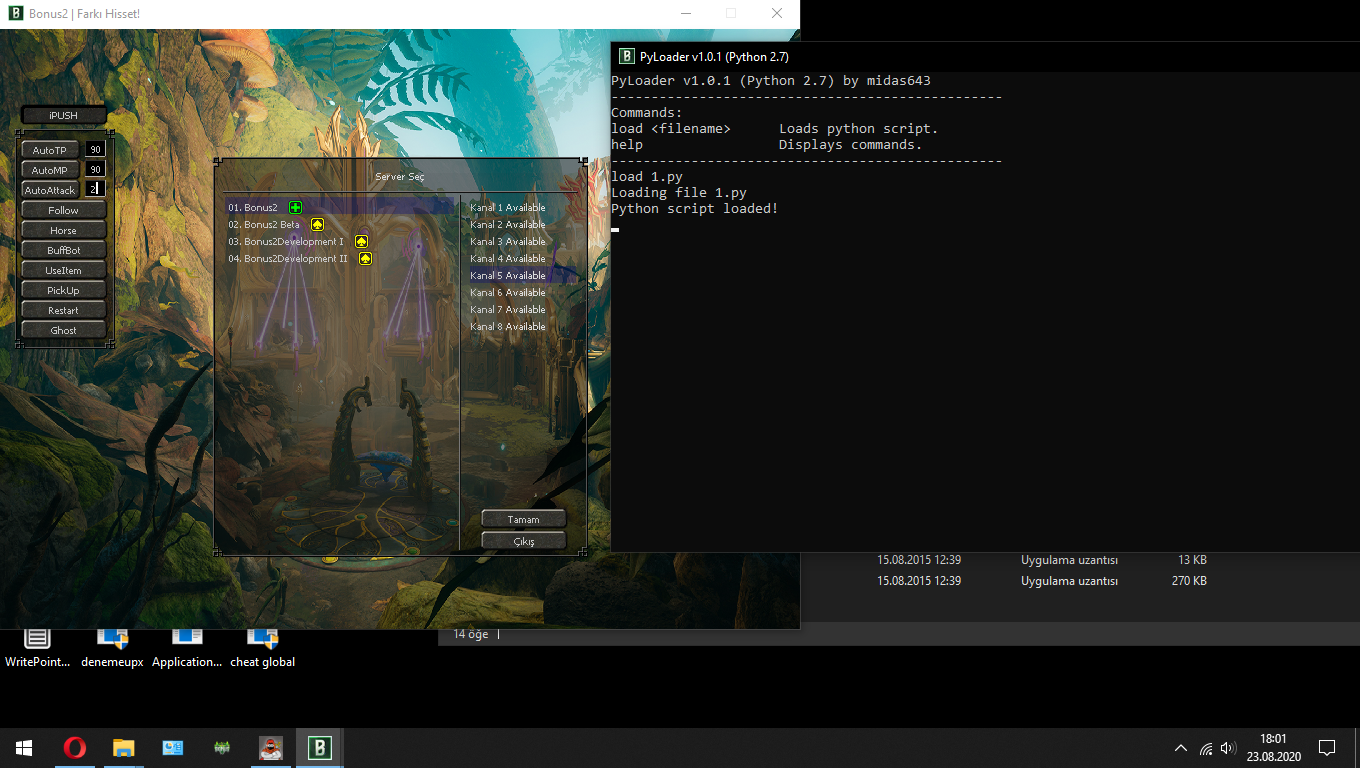Toggle the Ghost option

(63, 330)
